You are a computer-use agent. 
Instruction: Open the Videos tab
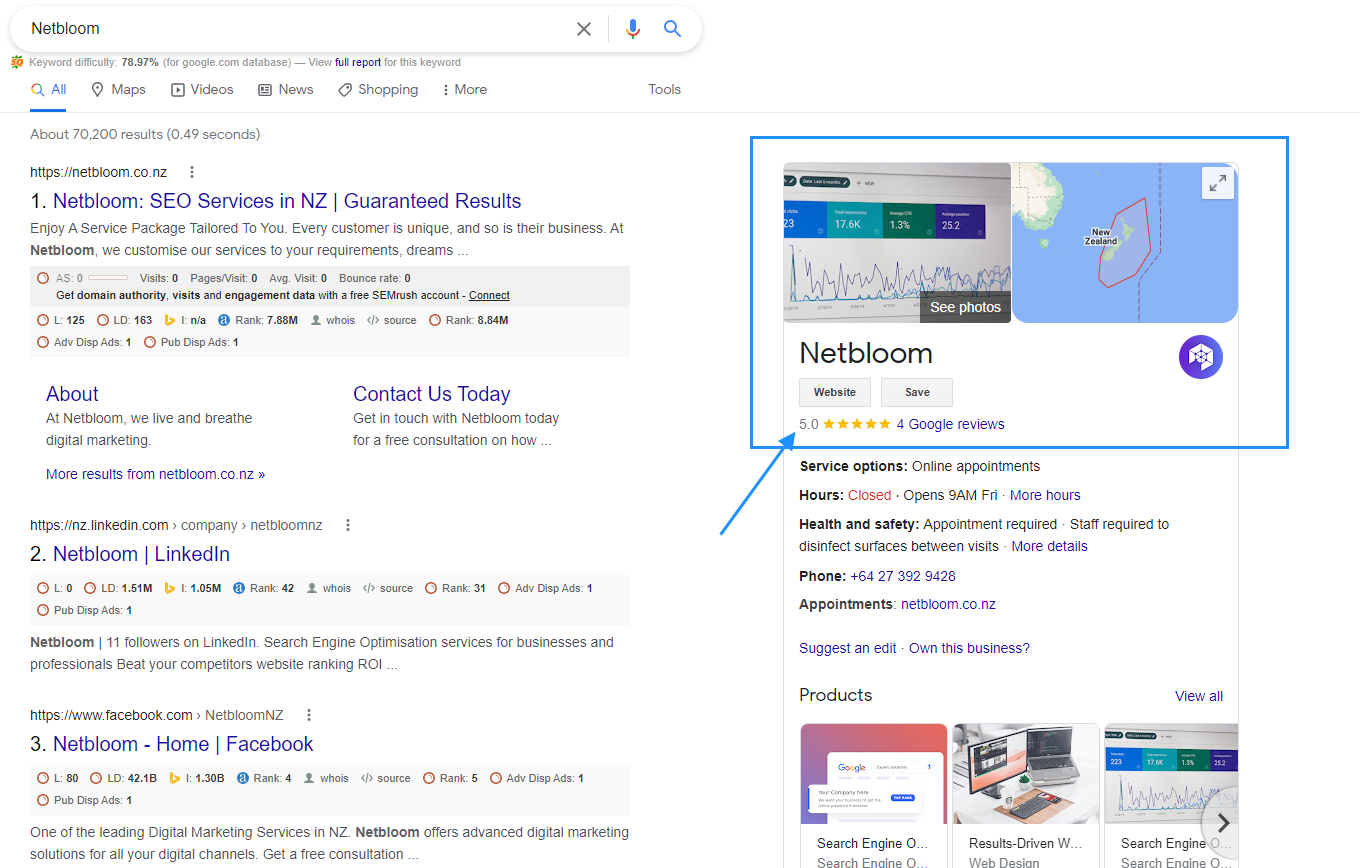coord(202,89)
